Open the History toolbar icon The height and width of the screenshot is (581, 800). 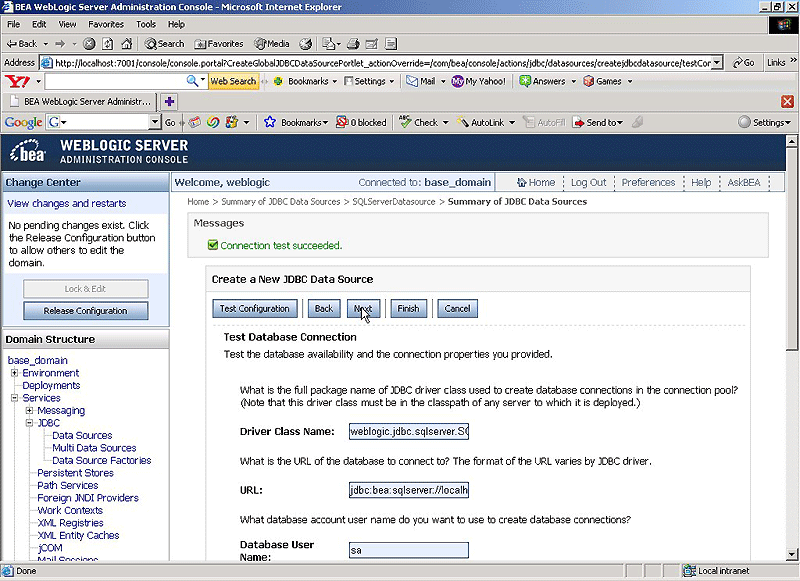pyautogui.click(x=306, y=44)
